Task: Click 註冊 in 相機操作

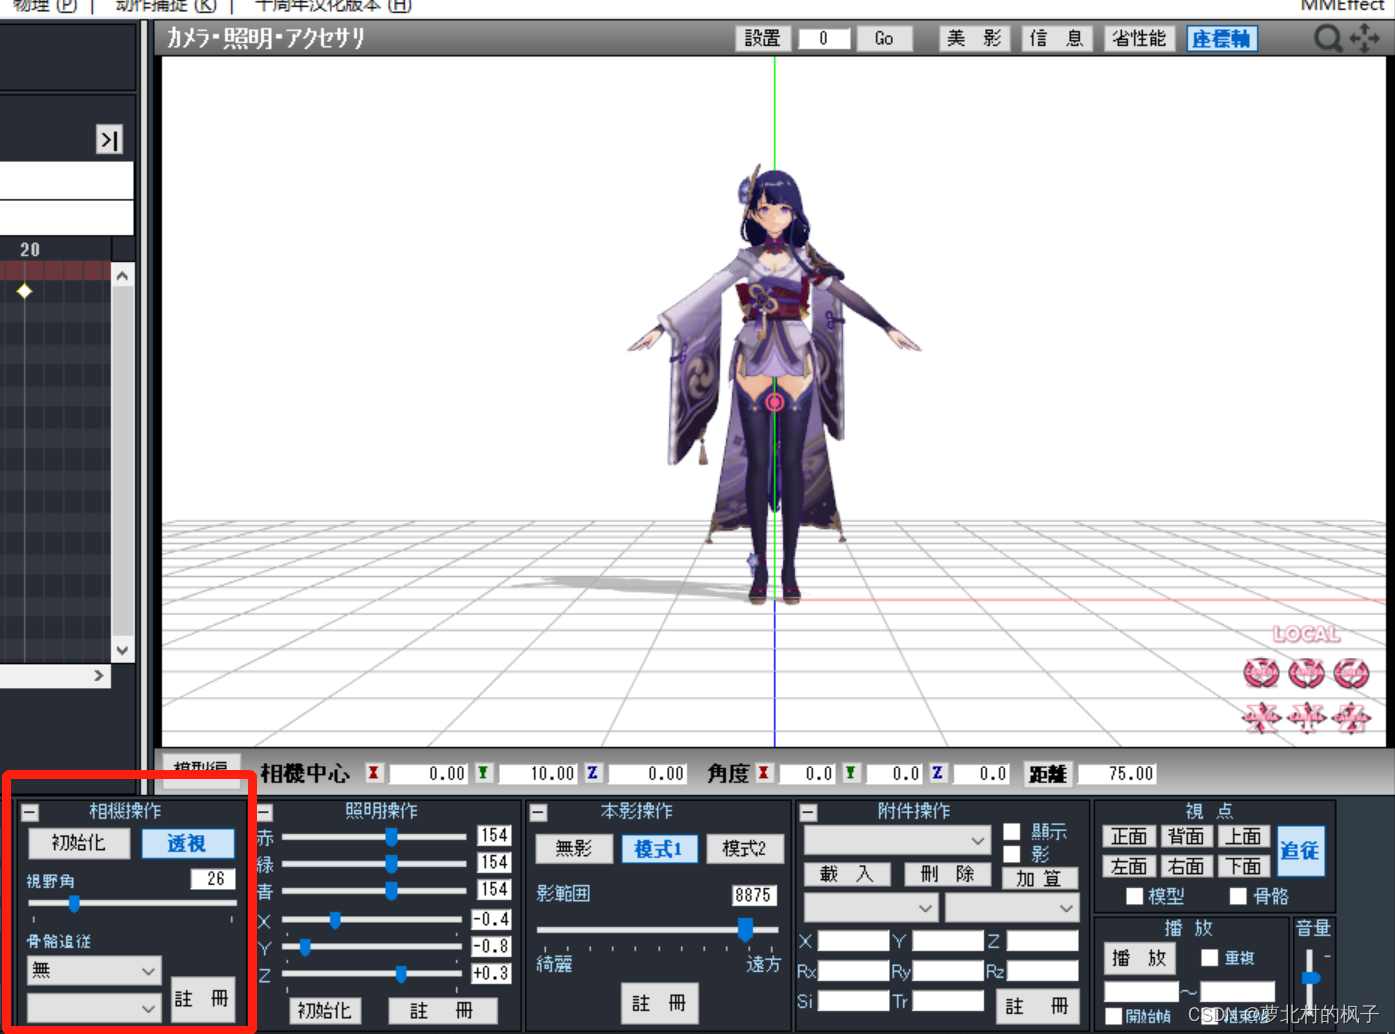Action: tap(202, 999)
